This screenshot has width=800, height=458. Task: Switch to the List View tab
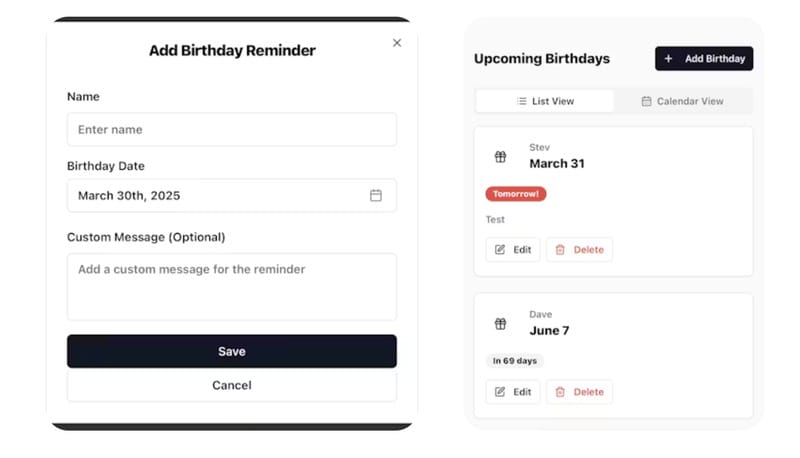click(x=545, y=101)
